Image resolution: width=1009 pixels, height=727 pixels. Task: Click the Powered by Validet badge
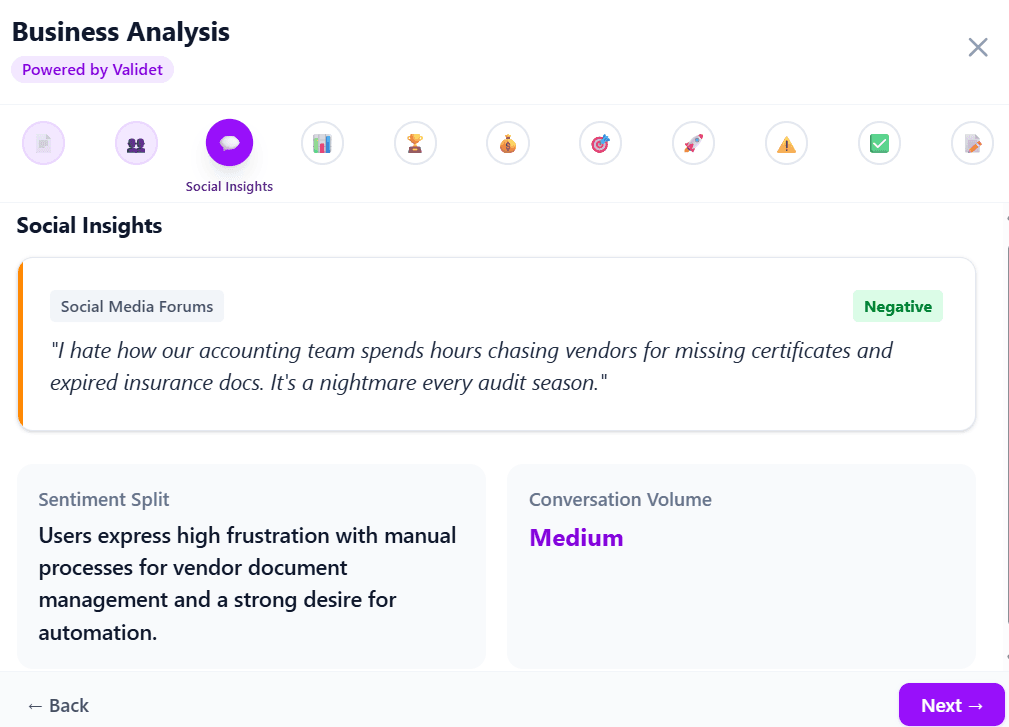[x=92, y=69]
